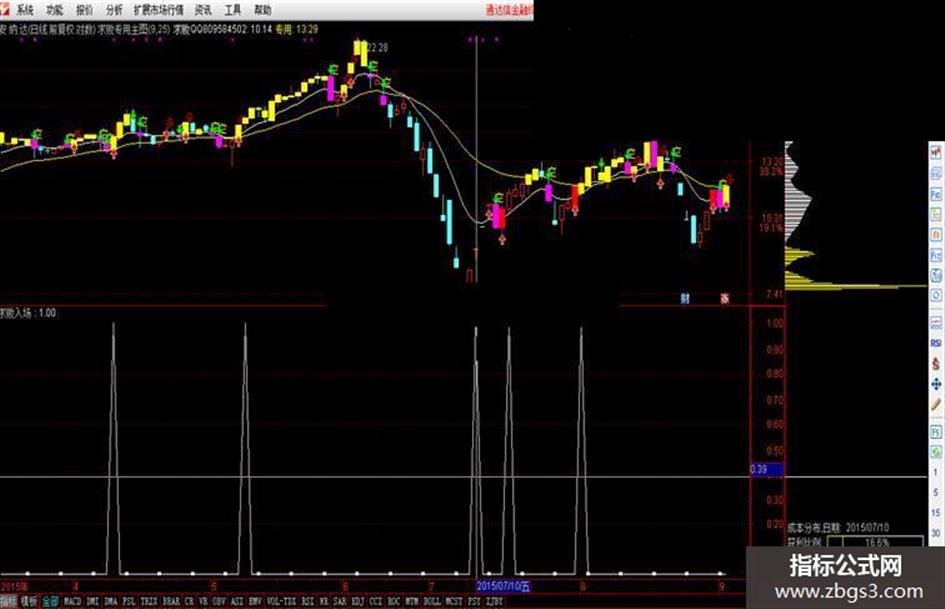The width and height of the screenshot is (945, 609).
Task: Click the red wavy chart icon
Action: pos(935,323)
